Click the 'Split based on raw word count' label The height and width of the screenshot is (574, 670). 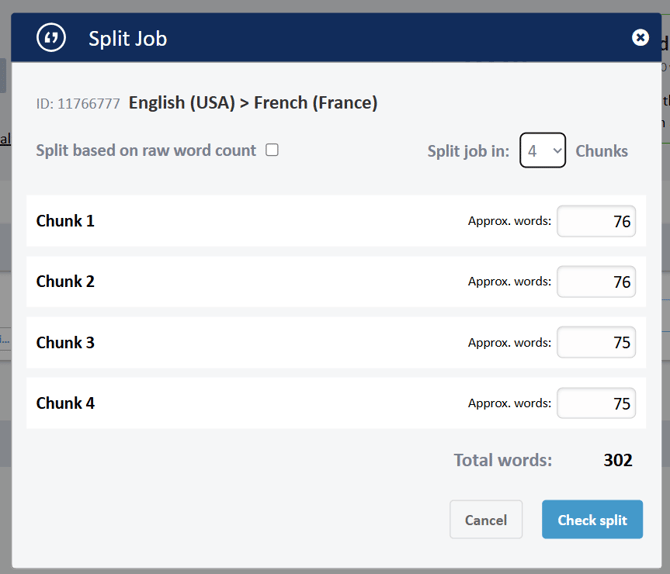146,150
